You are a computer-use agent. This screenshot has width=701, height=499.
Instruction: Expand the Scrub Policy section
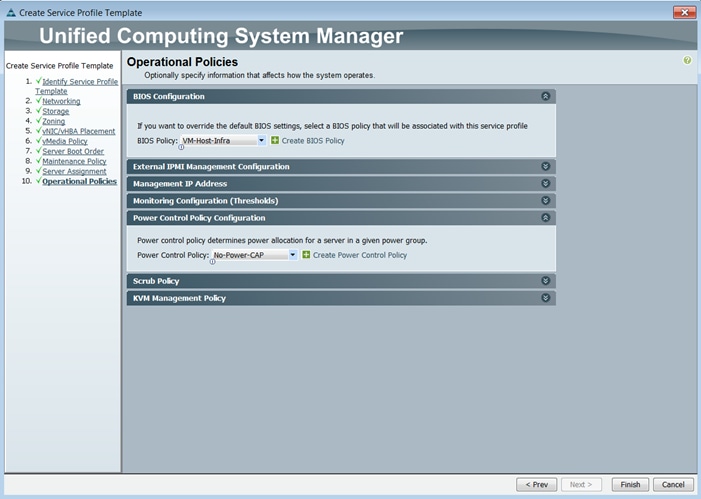pos(545,281)
